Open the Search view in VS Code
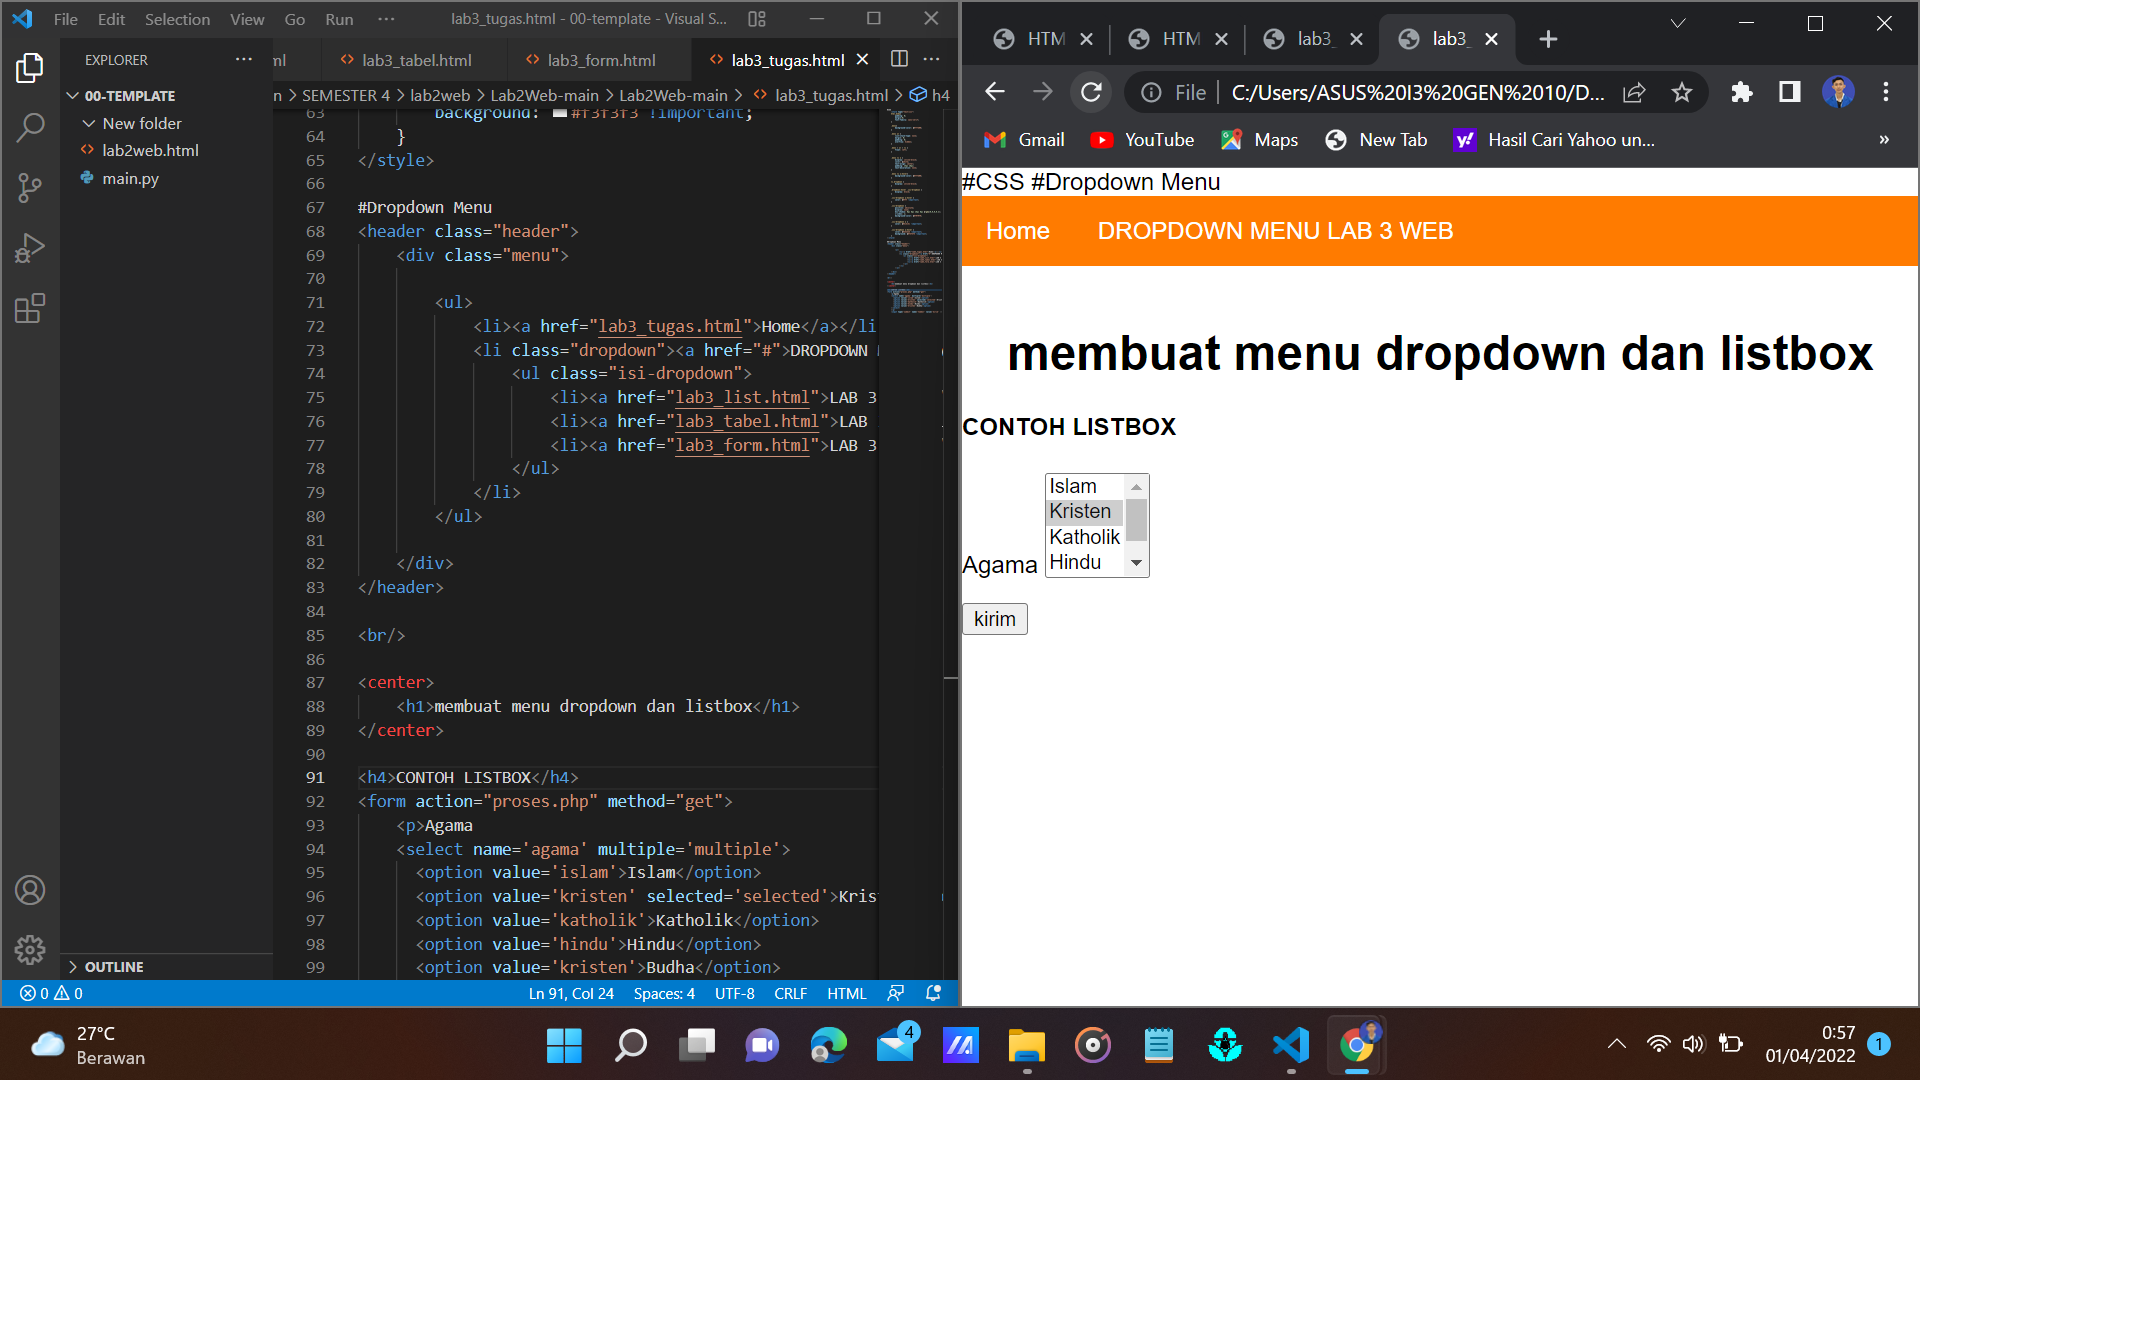 pos(30,128)
